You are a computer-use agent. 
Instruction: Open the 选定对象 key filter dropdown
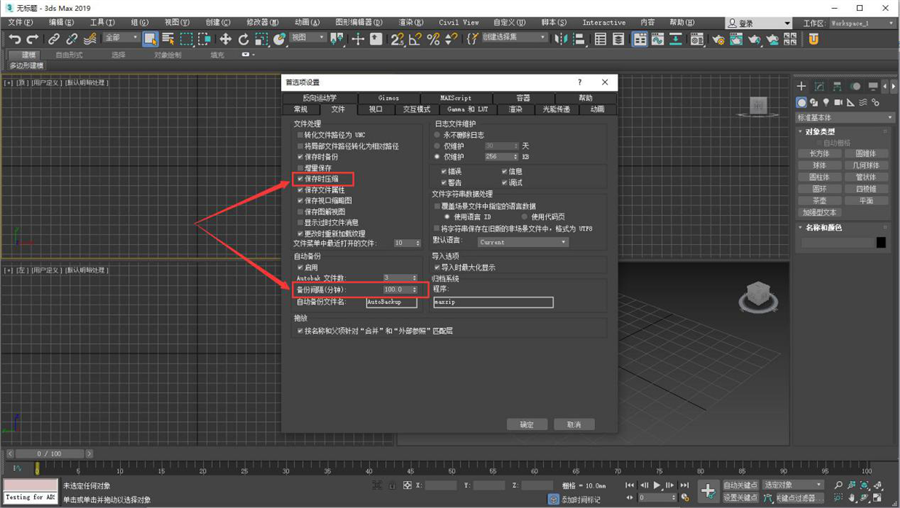[793, 485]
